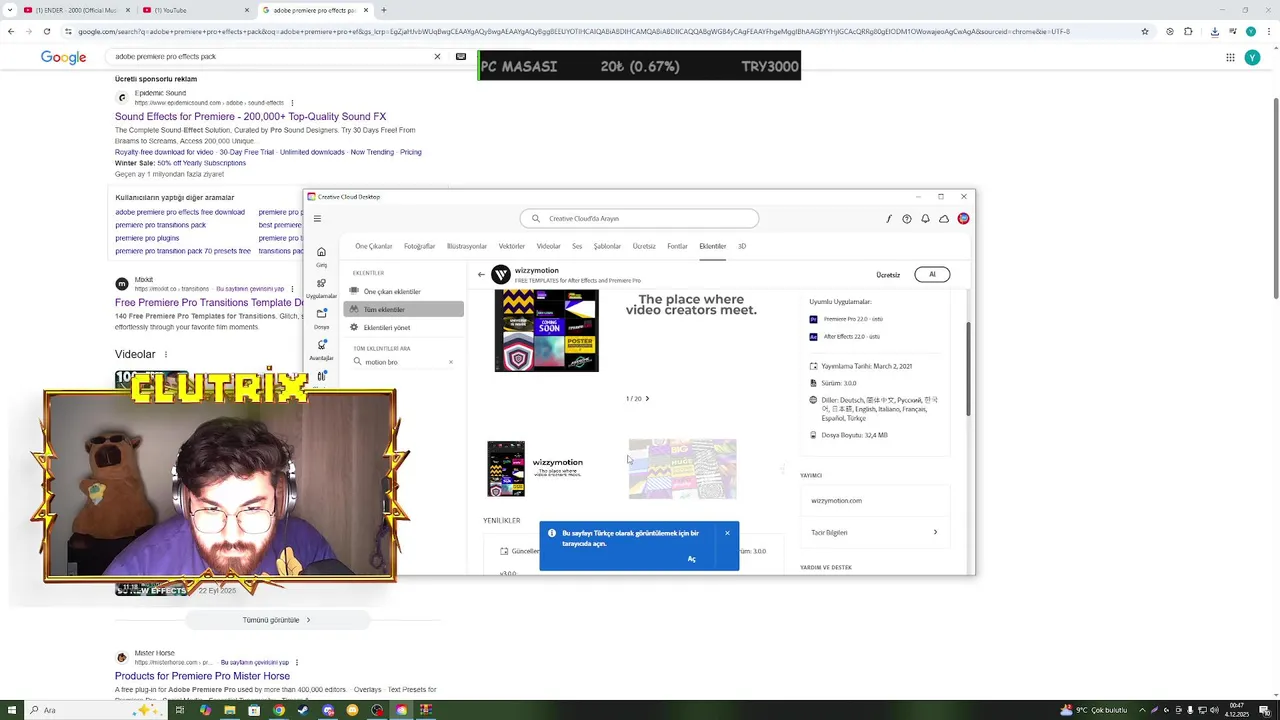1280x720 pixels.
Task: Go to next slide arrow beside 1/20
Action: click(x=647, y=399)
